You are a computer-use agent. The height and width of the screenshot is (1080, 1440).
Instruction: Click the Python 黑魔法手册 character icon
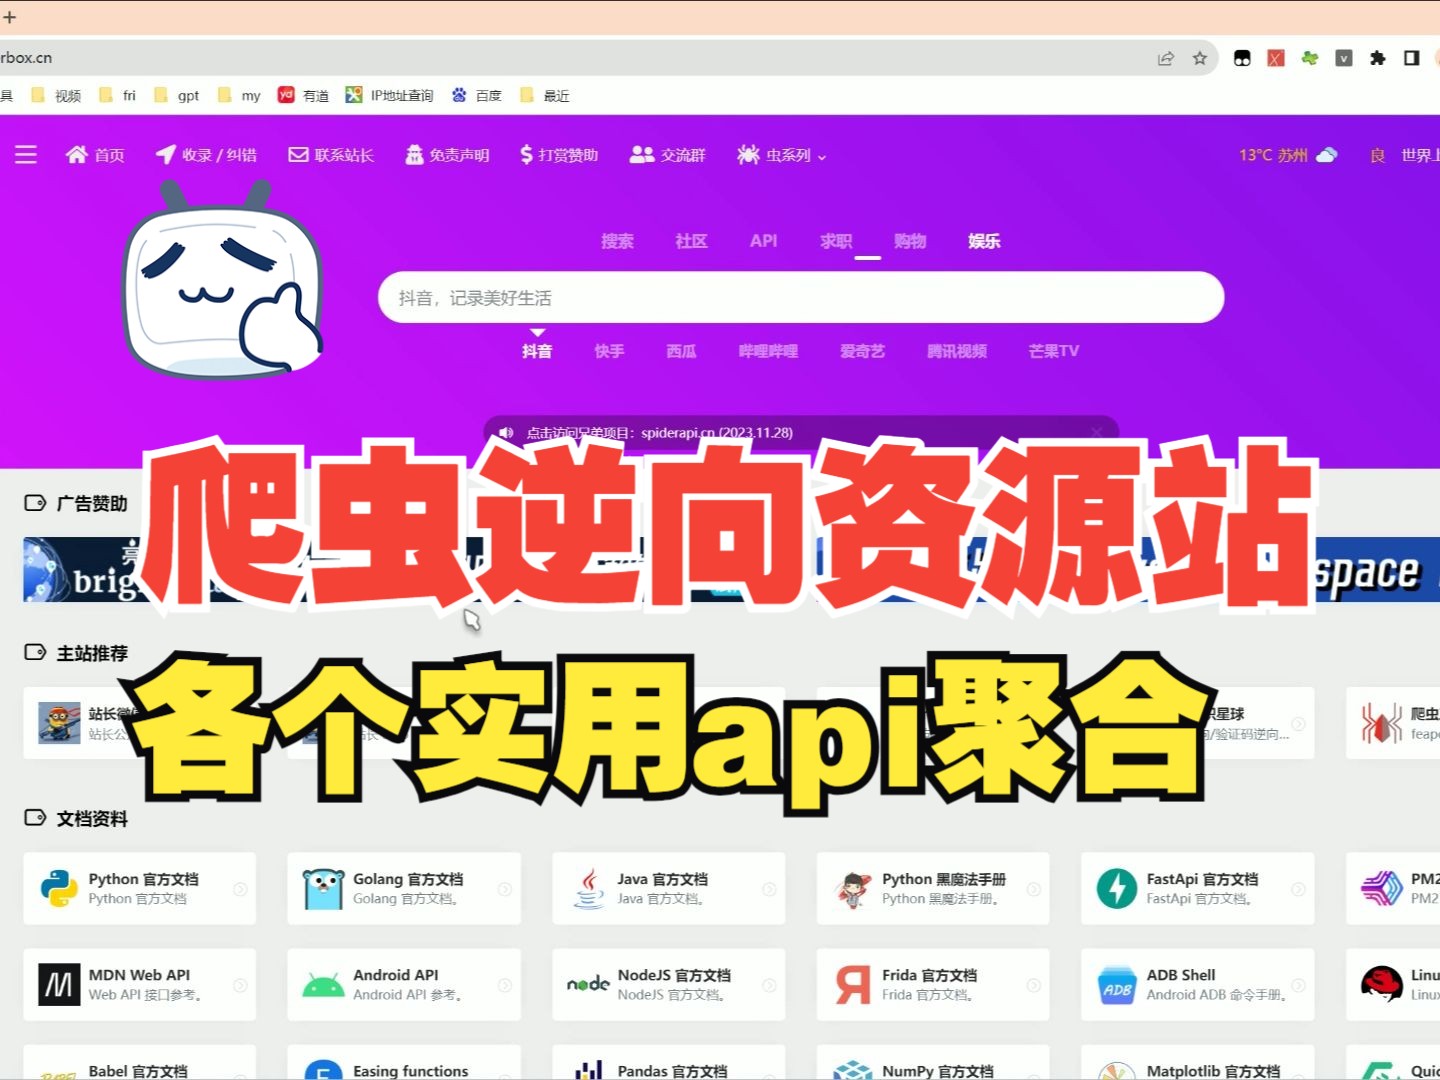coord(853,888)
